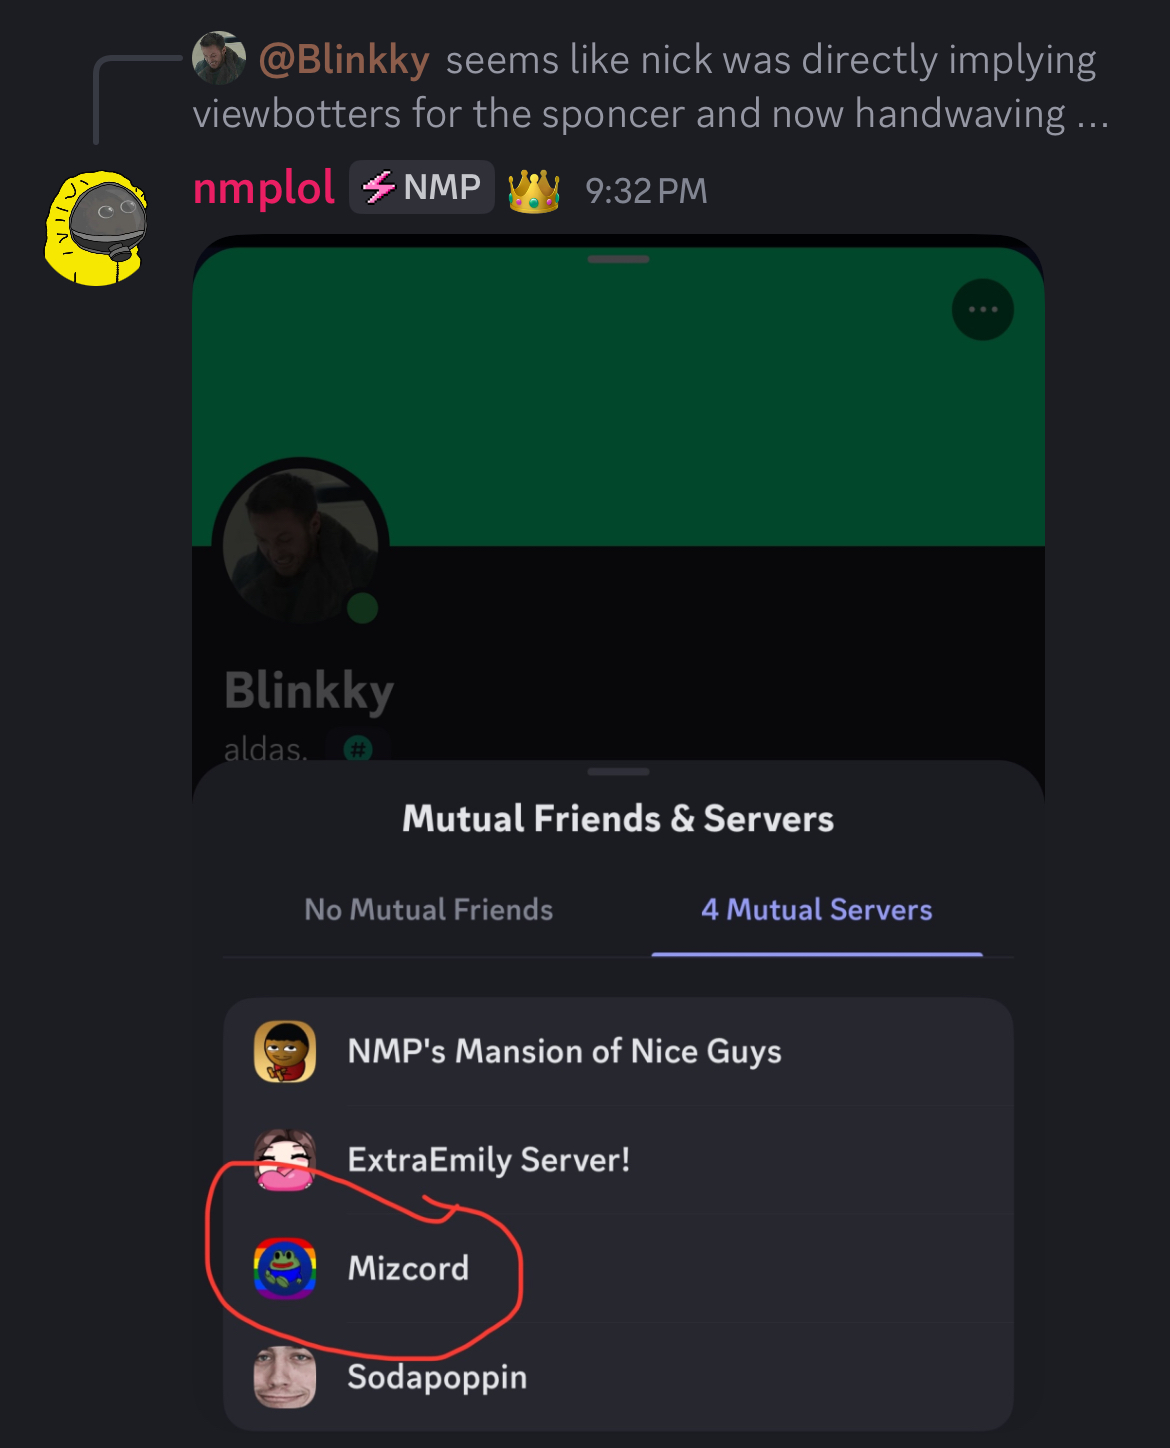
Task: Click nmplol's yellow hooded avatar
Action: coord(97,229)
